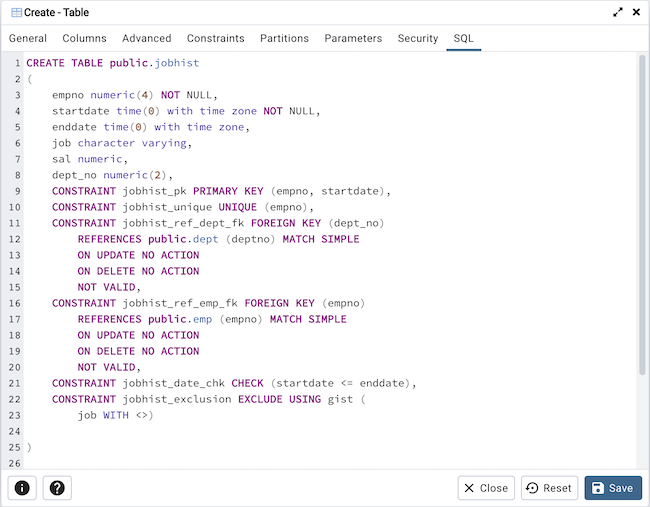Select the Constraints tab
This screenshot has height=507, width=650.
coord(215,38)
